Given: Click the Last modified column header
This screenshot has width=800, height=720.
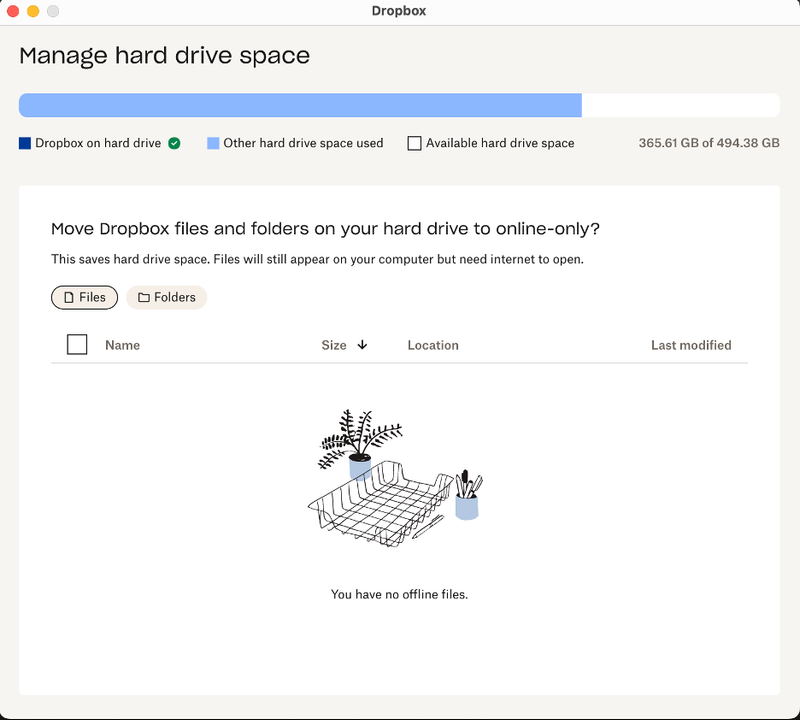Looking at the screenshot, I should tap(691, 345).
